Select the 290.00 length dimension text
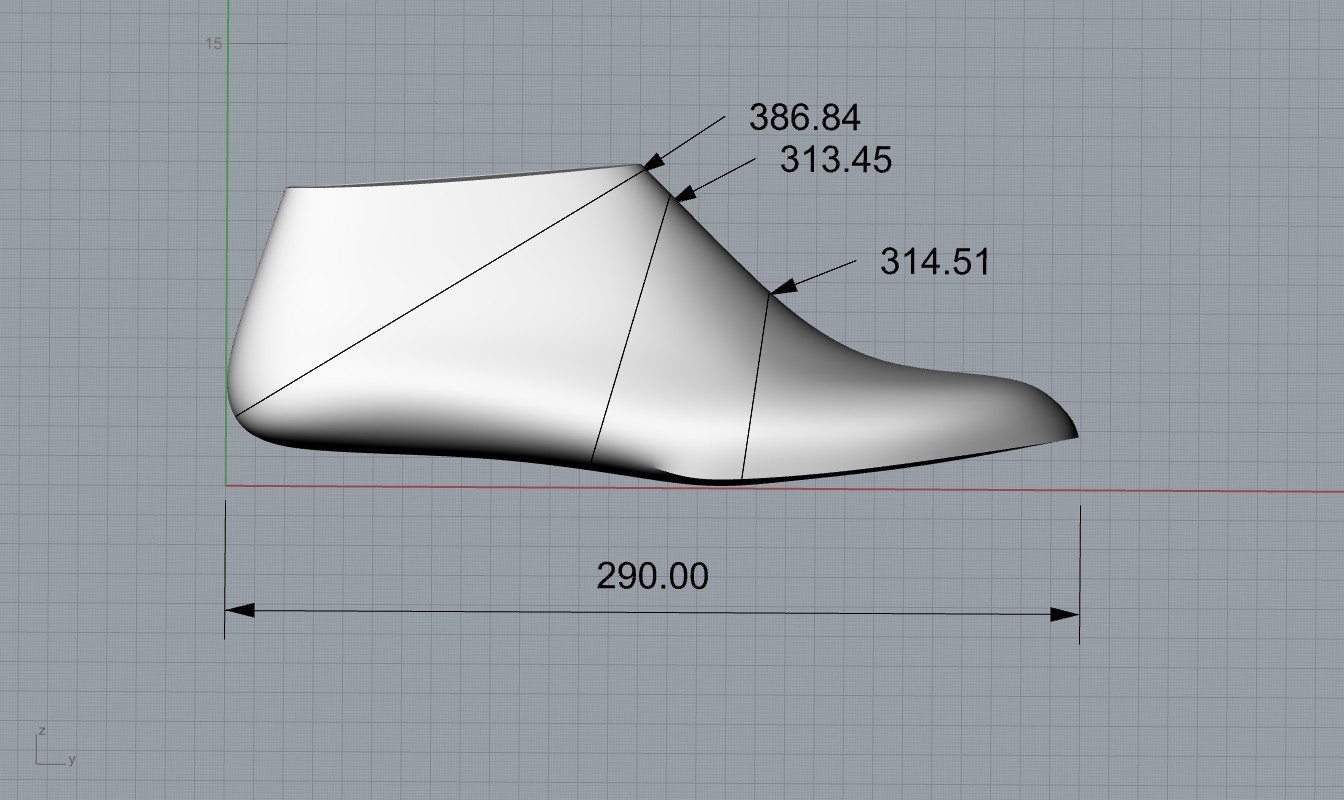This screenshot has height=800, width=1344. click(x=652, y=576)
